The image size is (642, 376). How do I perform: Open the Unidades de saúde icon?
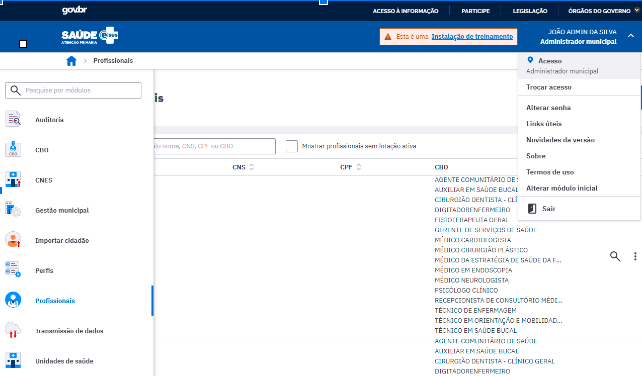click(x=13, y=360)
